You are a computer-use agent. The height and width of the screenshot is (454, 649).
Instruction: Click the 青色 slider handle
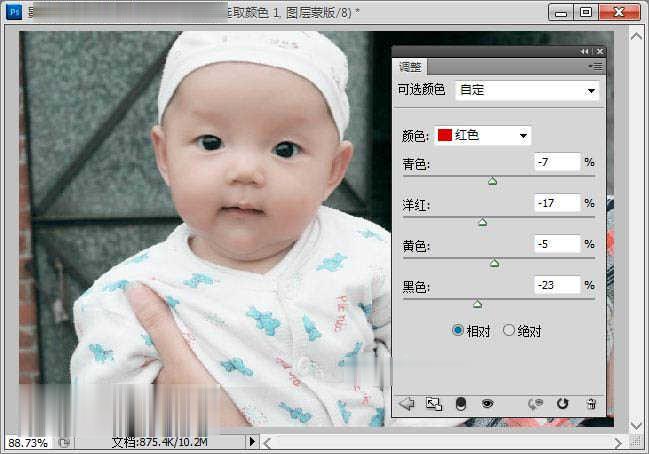492,181
